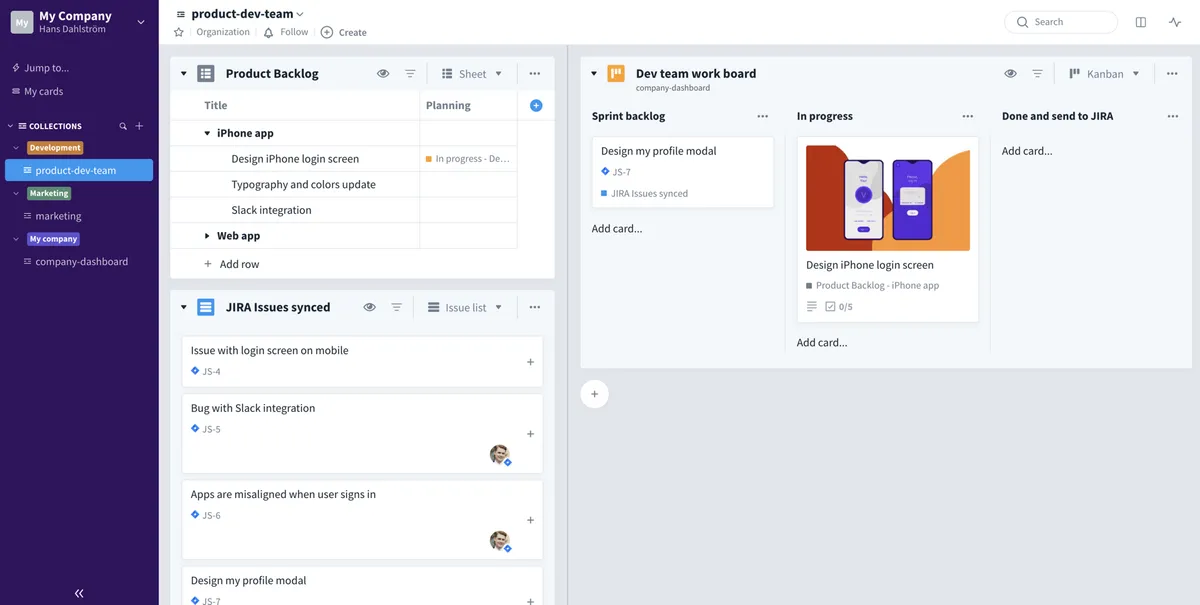Expand the Web app row
The height and width of the screenshot is (605, 1200).
(x=207, y=236)
